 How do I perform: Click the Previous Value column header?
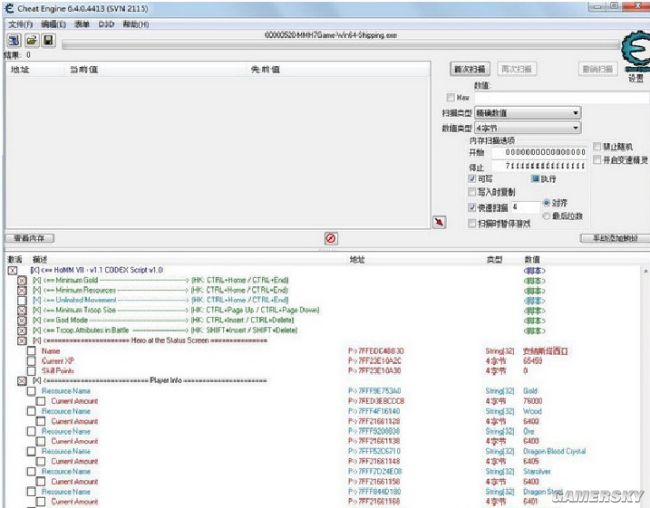[x=265, y=69]
